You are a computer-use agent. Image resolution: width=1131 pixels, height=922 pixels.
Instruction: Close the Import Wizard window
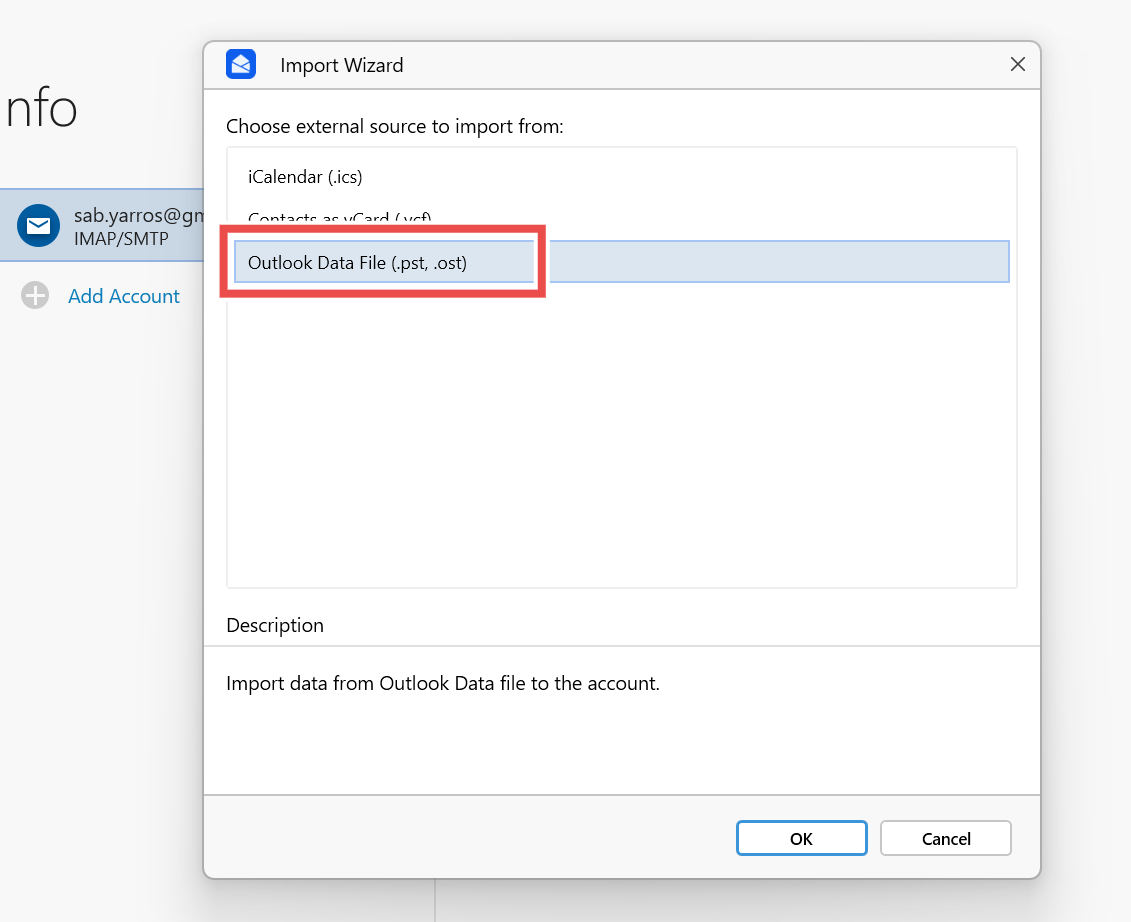click(1017, 64)
